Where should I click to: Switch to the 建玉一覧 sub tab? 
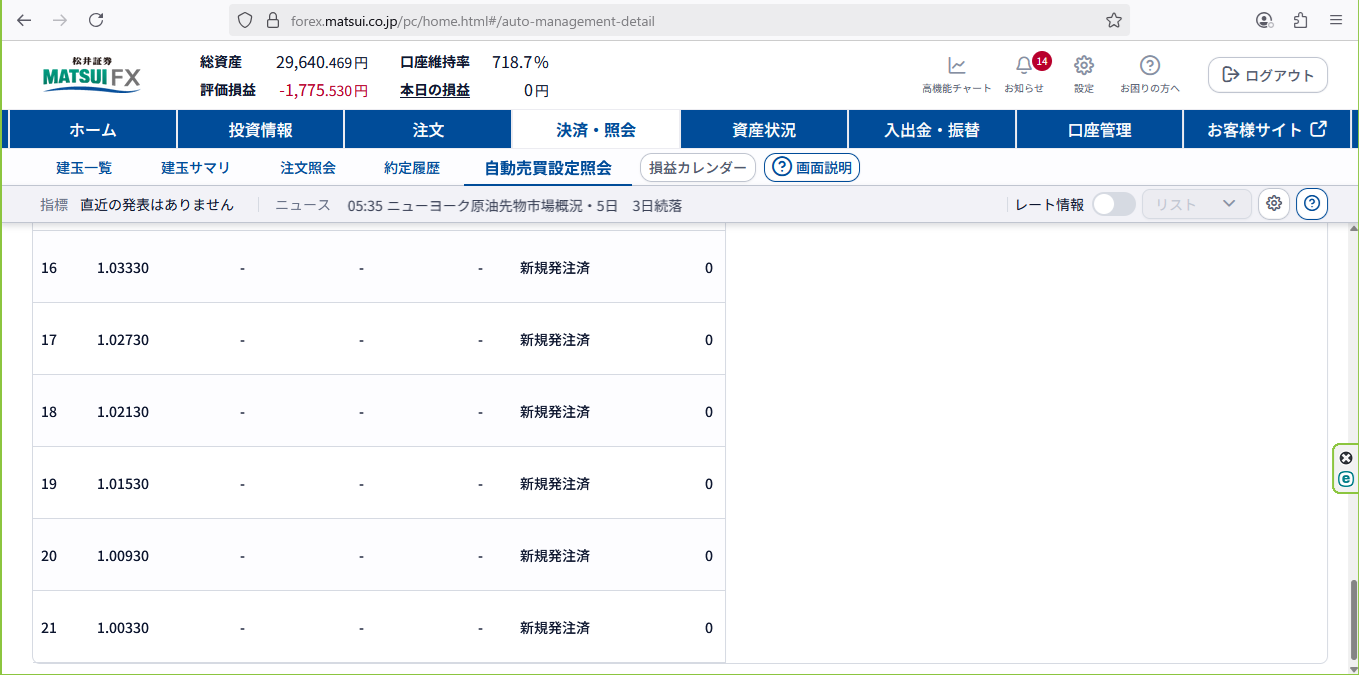[x=84, y=168]
